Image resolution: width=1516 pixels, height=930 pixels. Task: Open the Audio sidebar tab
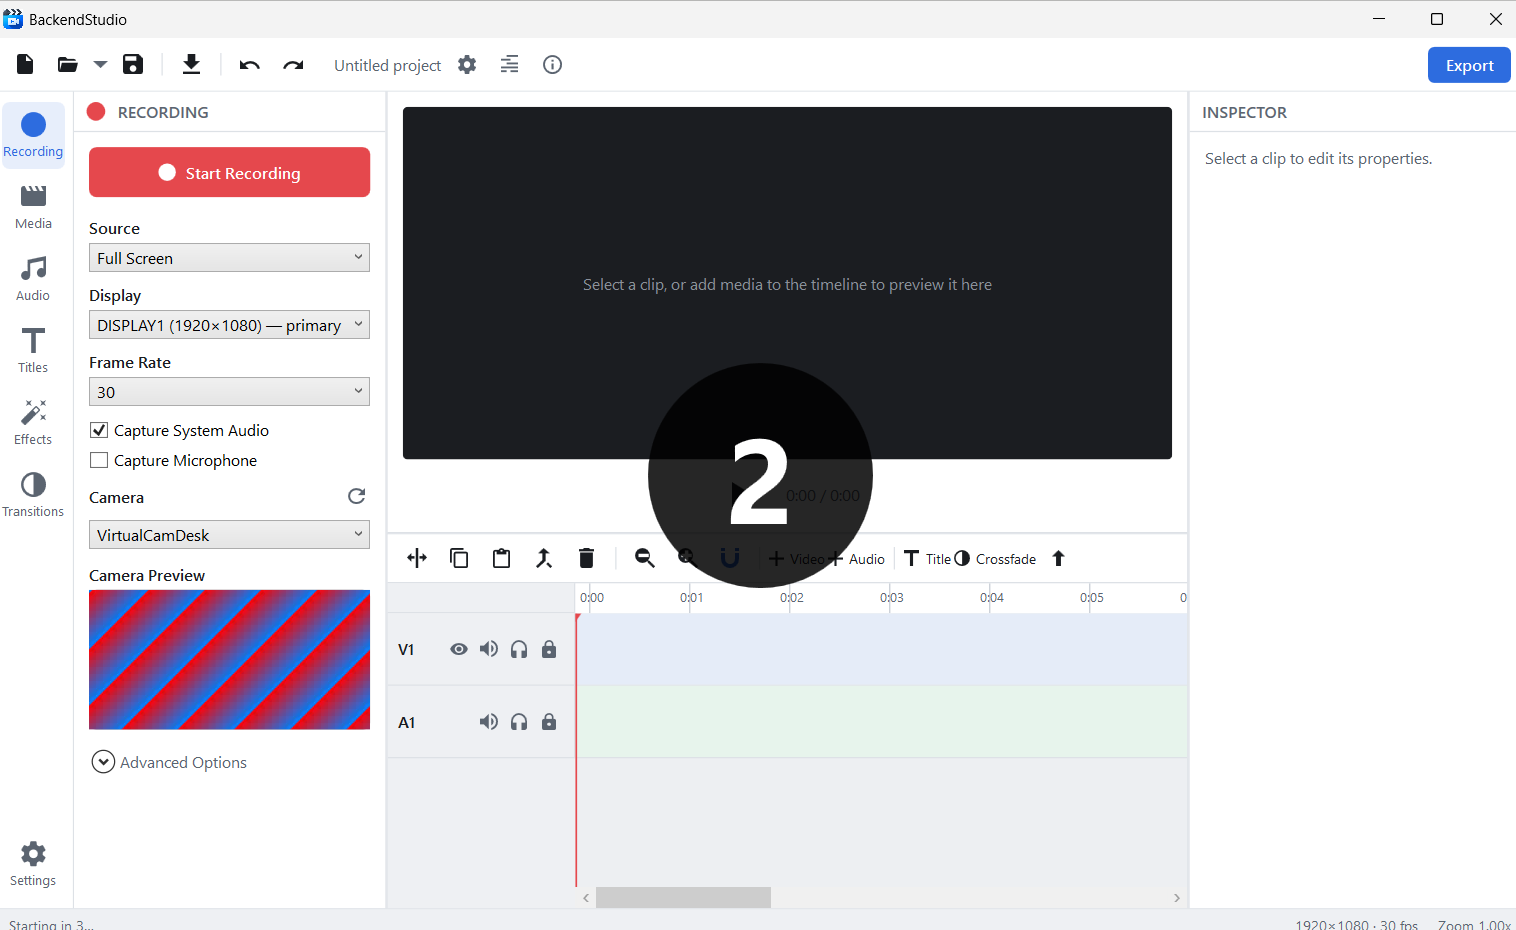tap(33, 279)
